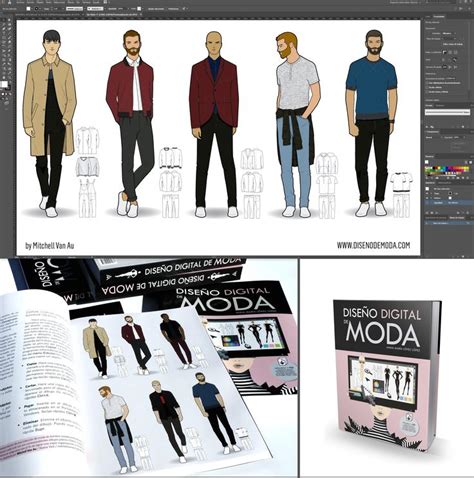Click the WWW.DISENODEMODA.COM text on the artboard
The width and height of the screenshot is (474, 478).
pyautogui.click(x=373, y=245)
